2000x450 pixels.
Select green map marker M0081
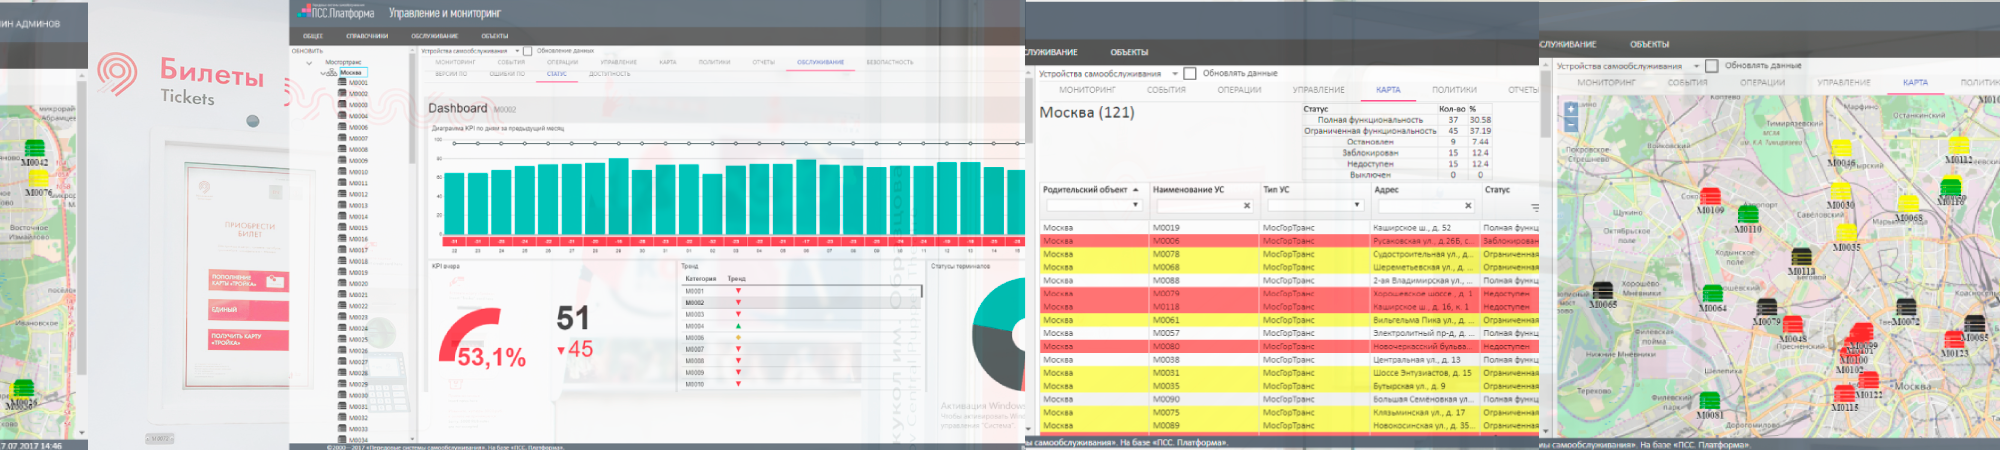[x=1710, y=400]
